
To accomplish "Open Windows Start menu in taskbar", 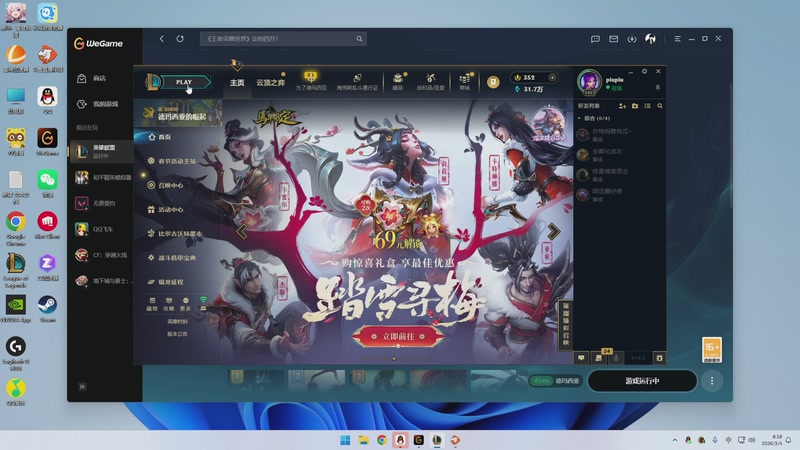I will click(345, 440).
